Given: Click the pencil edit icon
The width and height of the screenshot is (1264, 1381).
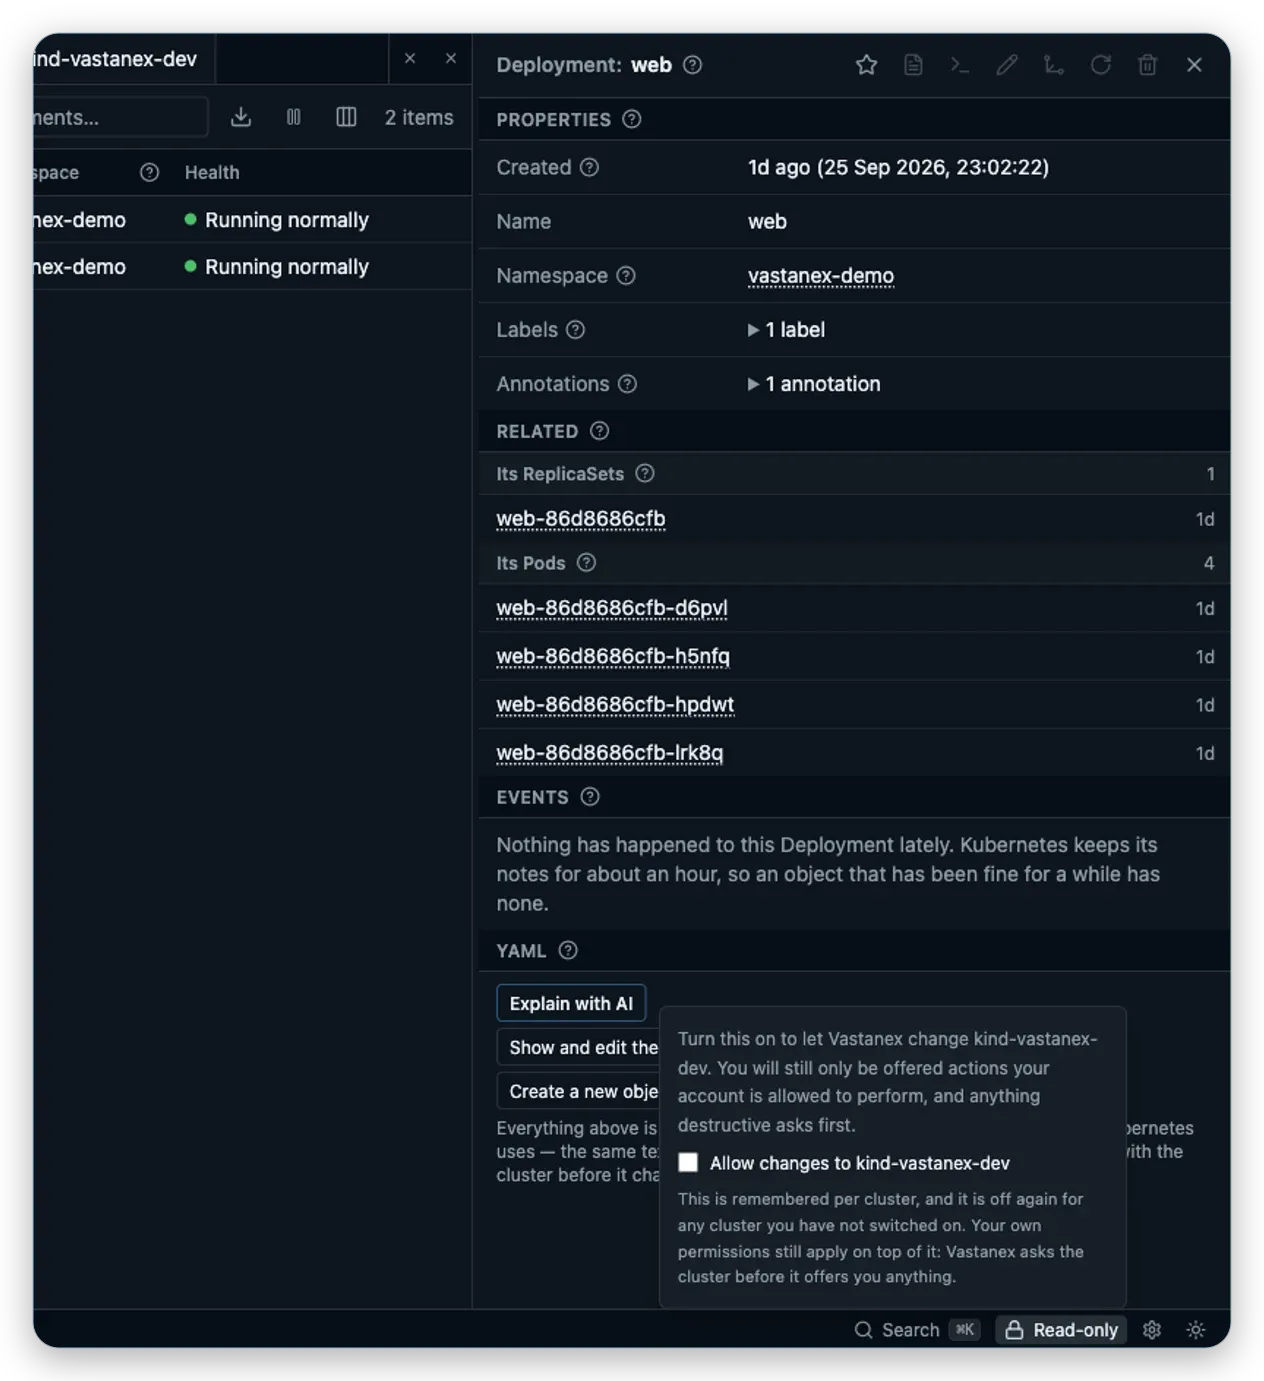Looking at the screenshot, I should (x=1007, y=65).
